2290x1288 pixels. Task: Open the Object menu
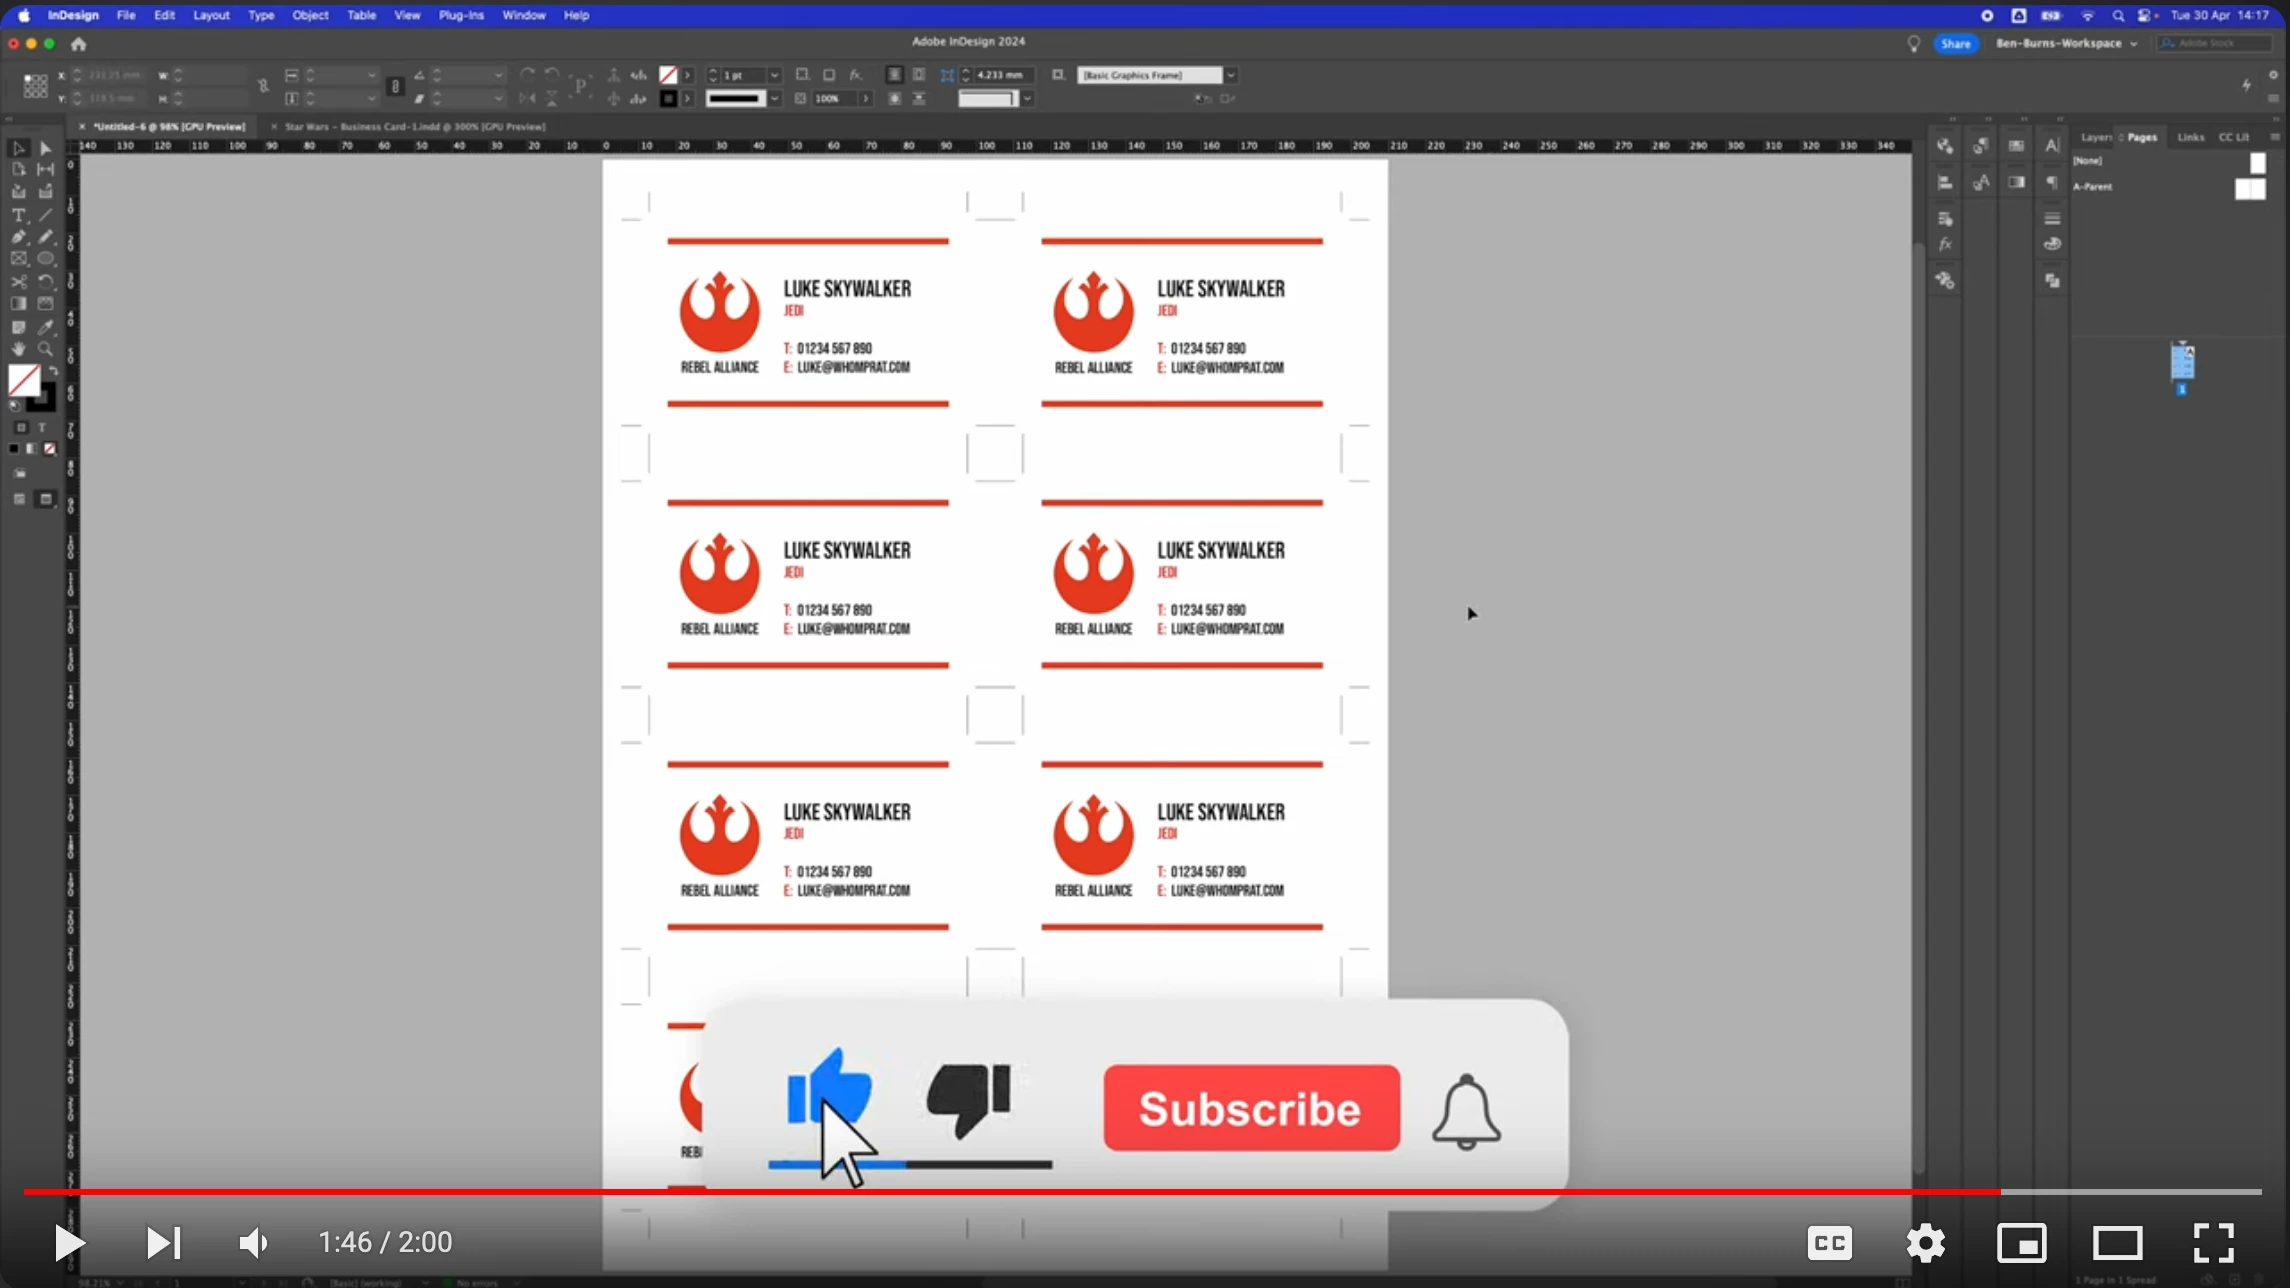[310, 15]
